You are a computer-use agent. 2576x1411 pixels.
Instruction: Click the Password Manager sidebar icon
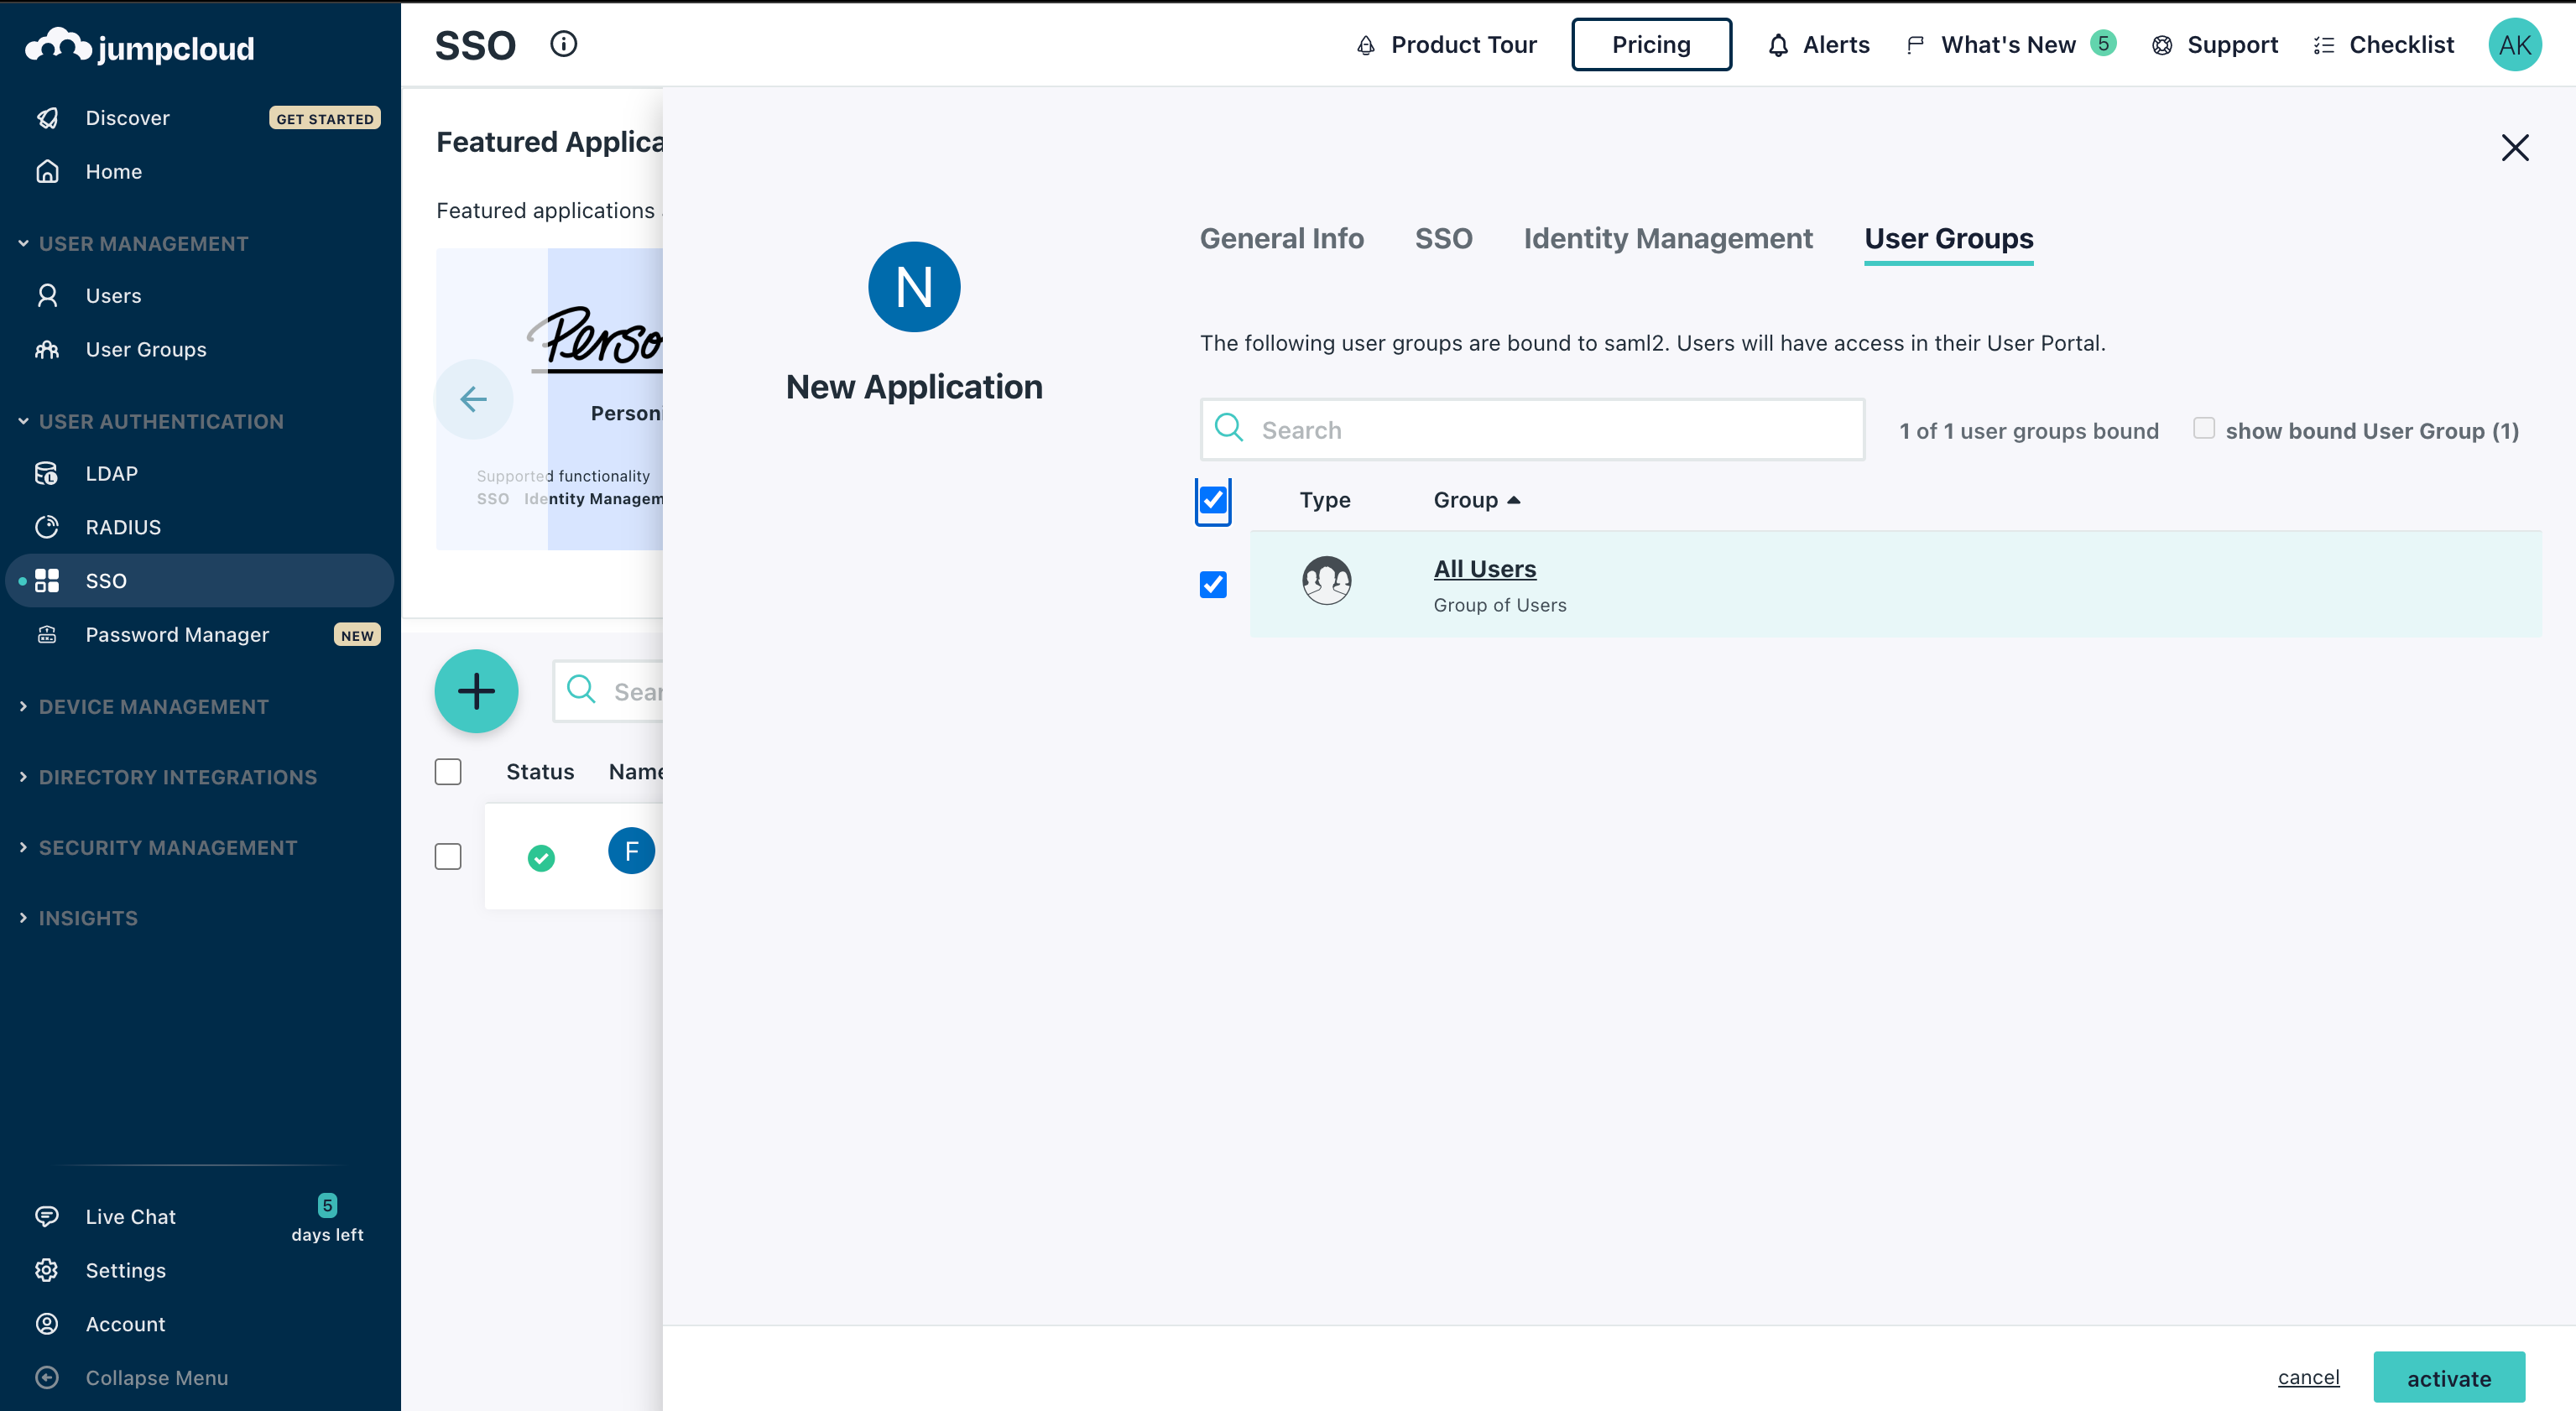pyautogui.click(x=47, y=634)
